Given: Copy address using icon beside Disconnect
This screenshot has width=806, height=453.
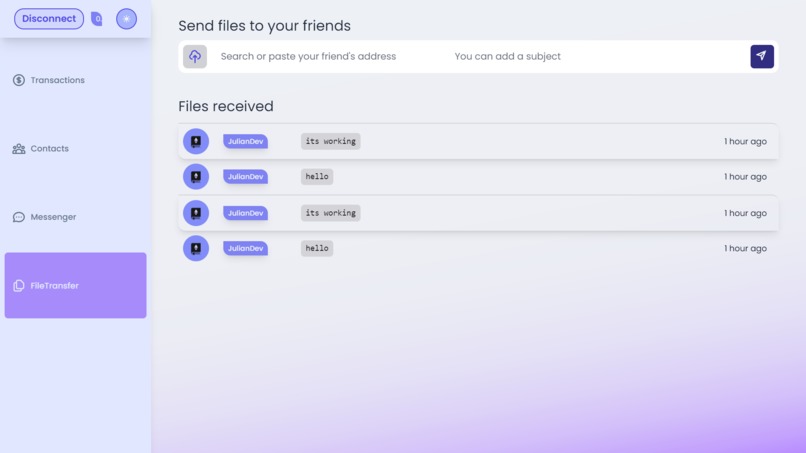Looking at the screenshot, I should tap(96, 19).
